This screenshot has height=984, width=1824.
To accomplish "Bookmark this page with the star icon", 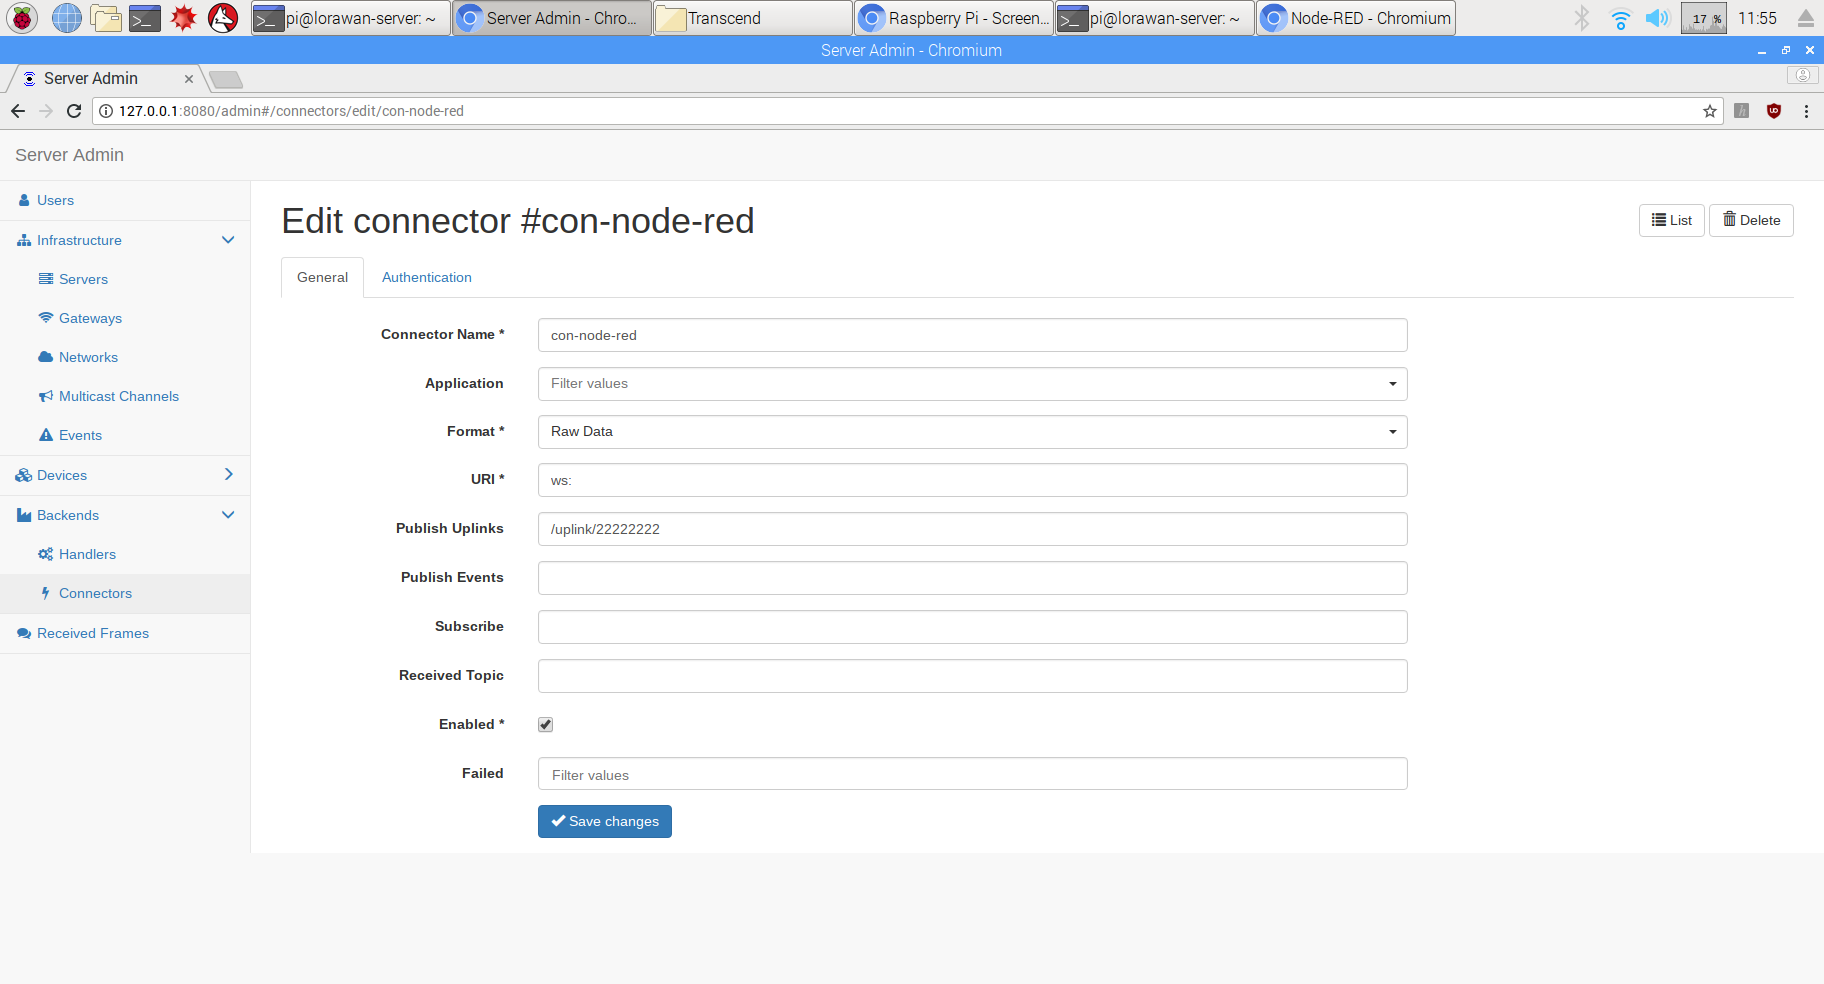I will click(1709, 111).
